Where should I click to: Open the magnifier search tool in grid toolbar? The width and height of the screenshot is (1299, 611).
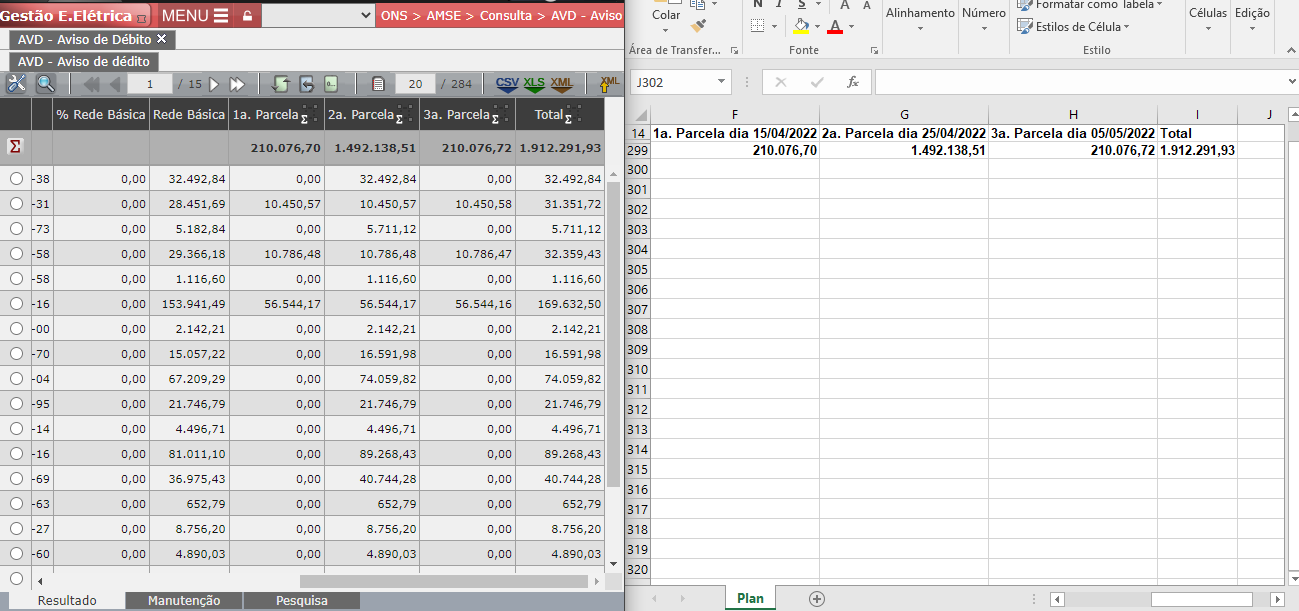[45, 84]
